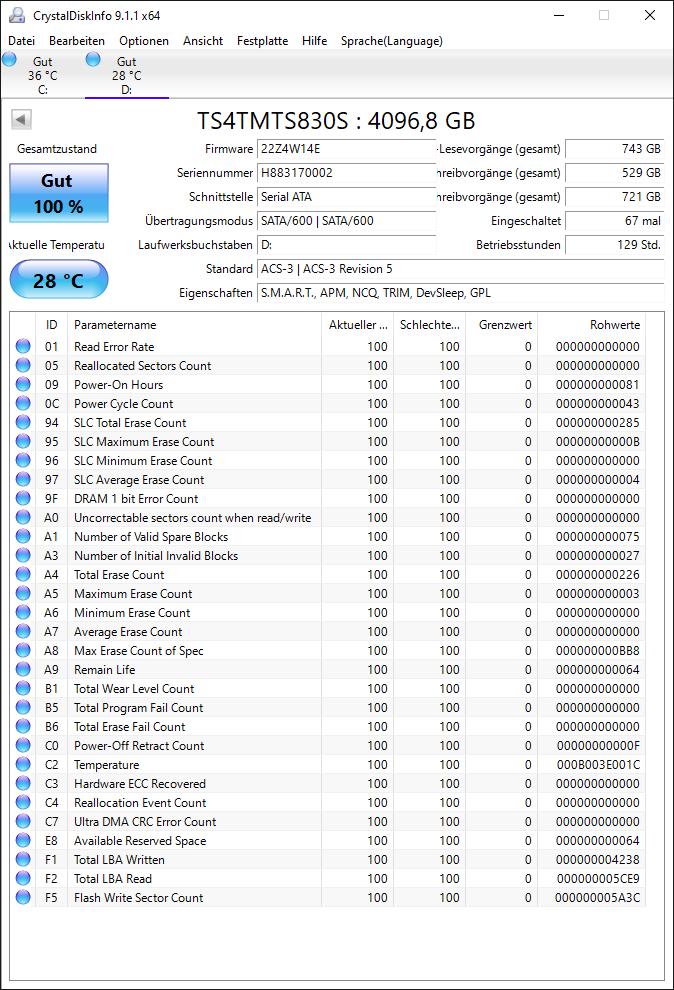Select the Total Program Fail Count row

coord(328,707)
